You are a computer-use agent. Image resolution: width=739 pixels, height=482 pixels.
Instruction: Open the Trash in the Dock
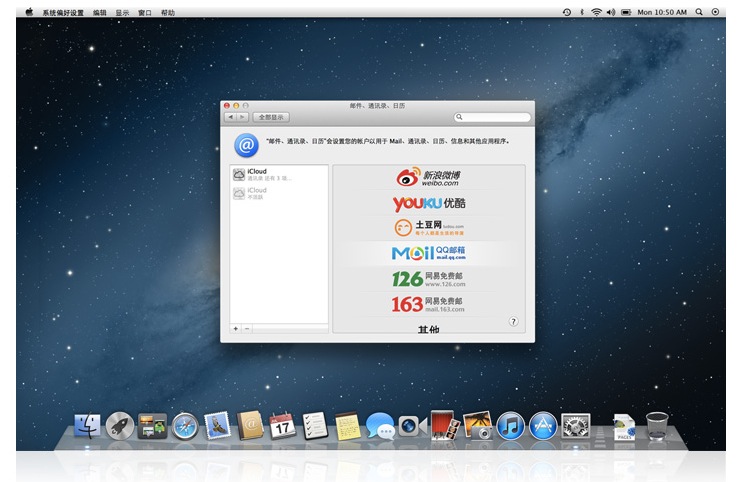pos(657,426)
